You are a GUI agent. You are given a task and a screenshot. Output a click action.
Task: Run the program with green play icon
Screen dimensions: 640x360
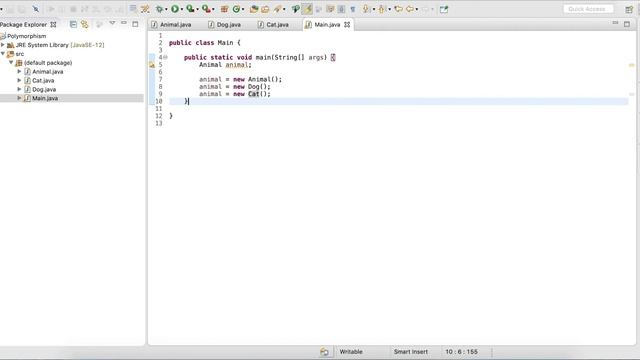[x=175, y=9]
